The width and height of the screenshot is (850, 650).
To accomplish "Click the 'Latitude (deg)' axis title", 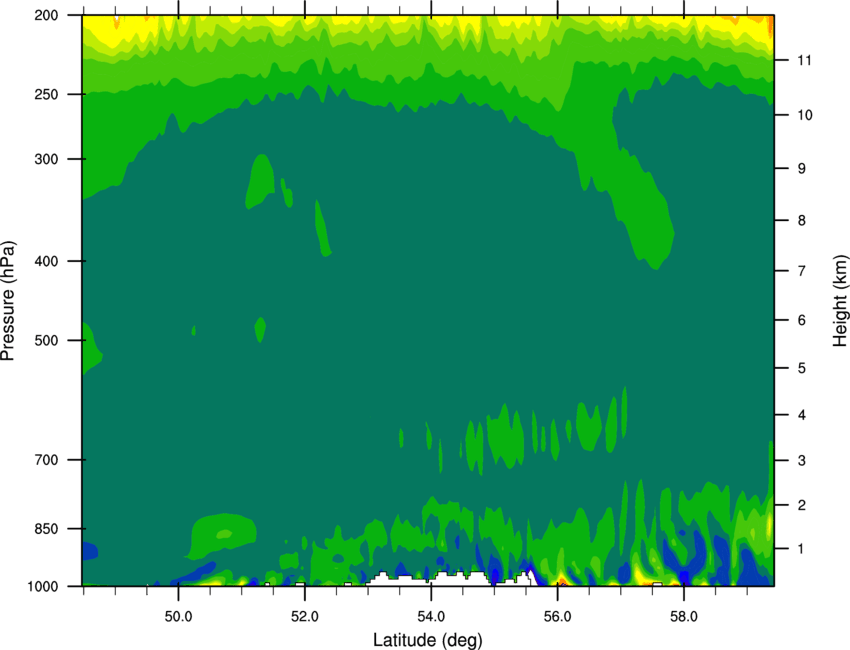I will [428, 640].
